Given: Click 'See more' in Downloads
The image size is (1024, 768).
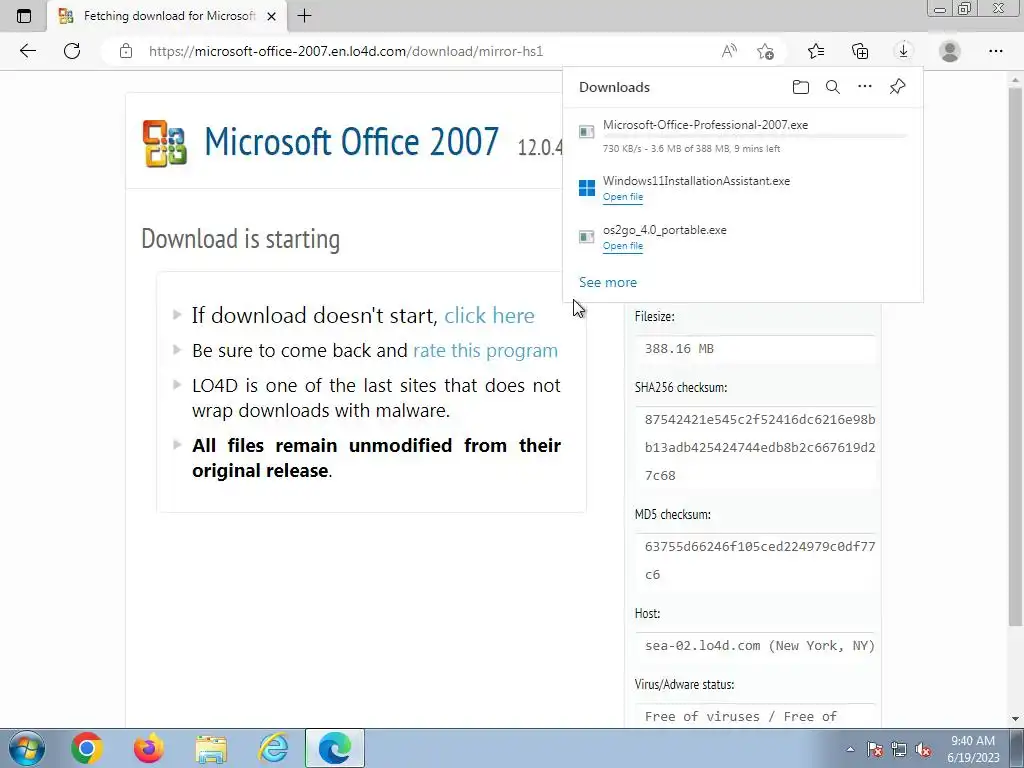Looking at the screenshot, I should coord(607,282).
